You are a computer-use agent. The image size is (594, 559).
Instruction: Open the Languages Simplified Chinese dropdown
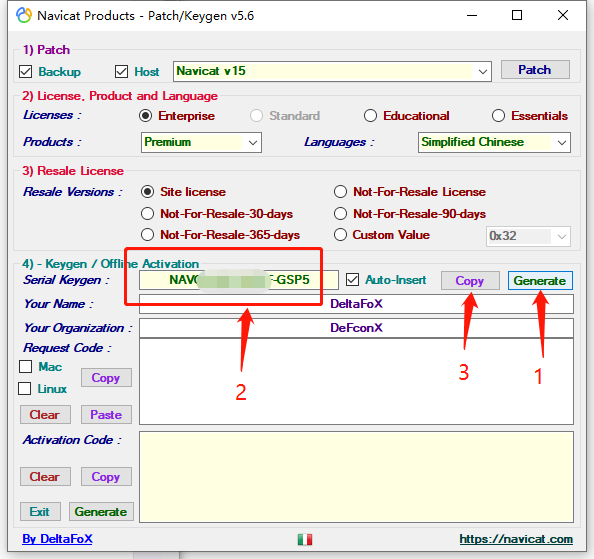point(494,142)
